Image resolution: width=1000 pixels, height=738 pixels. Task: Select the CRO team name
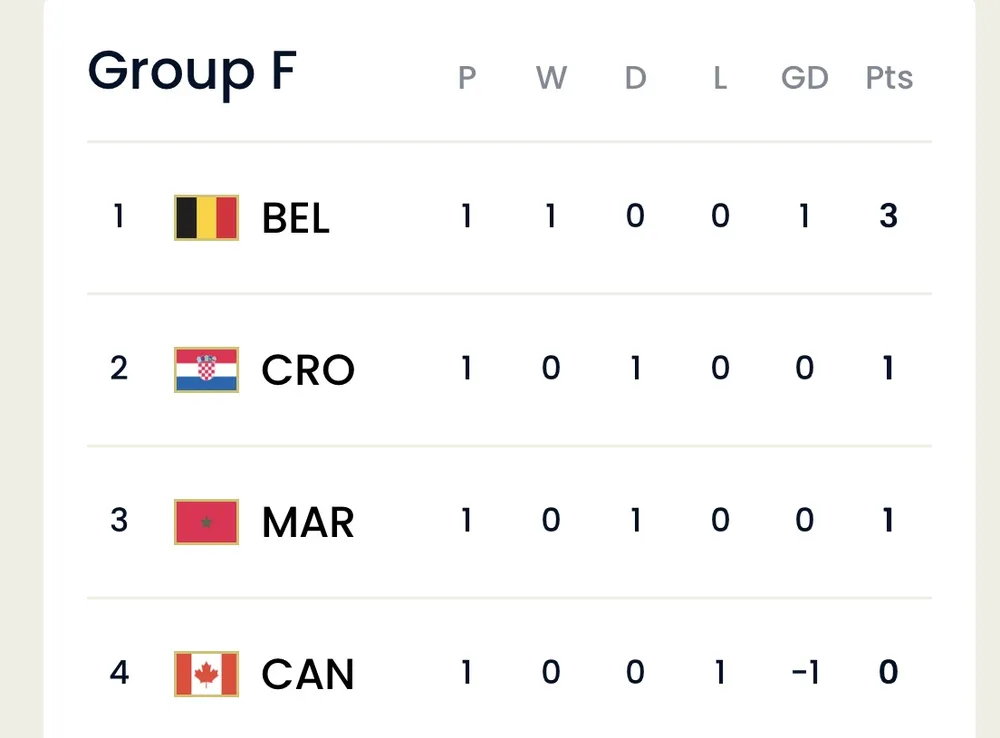pos(308,370)
